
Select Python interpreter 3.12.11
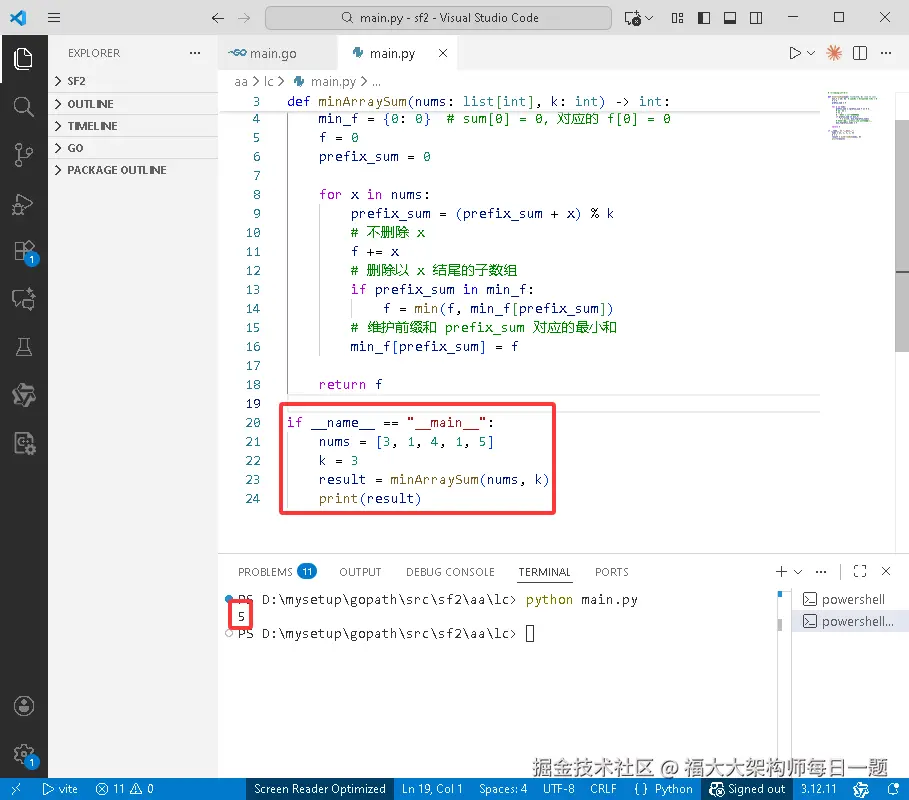tap(819, 789)
